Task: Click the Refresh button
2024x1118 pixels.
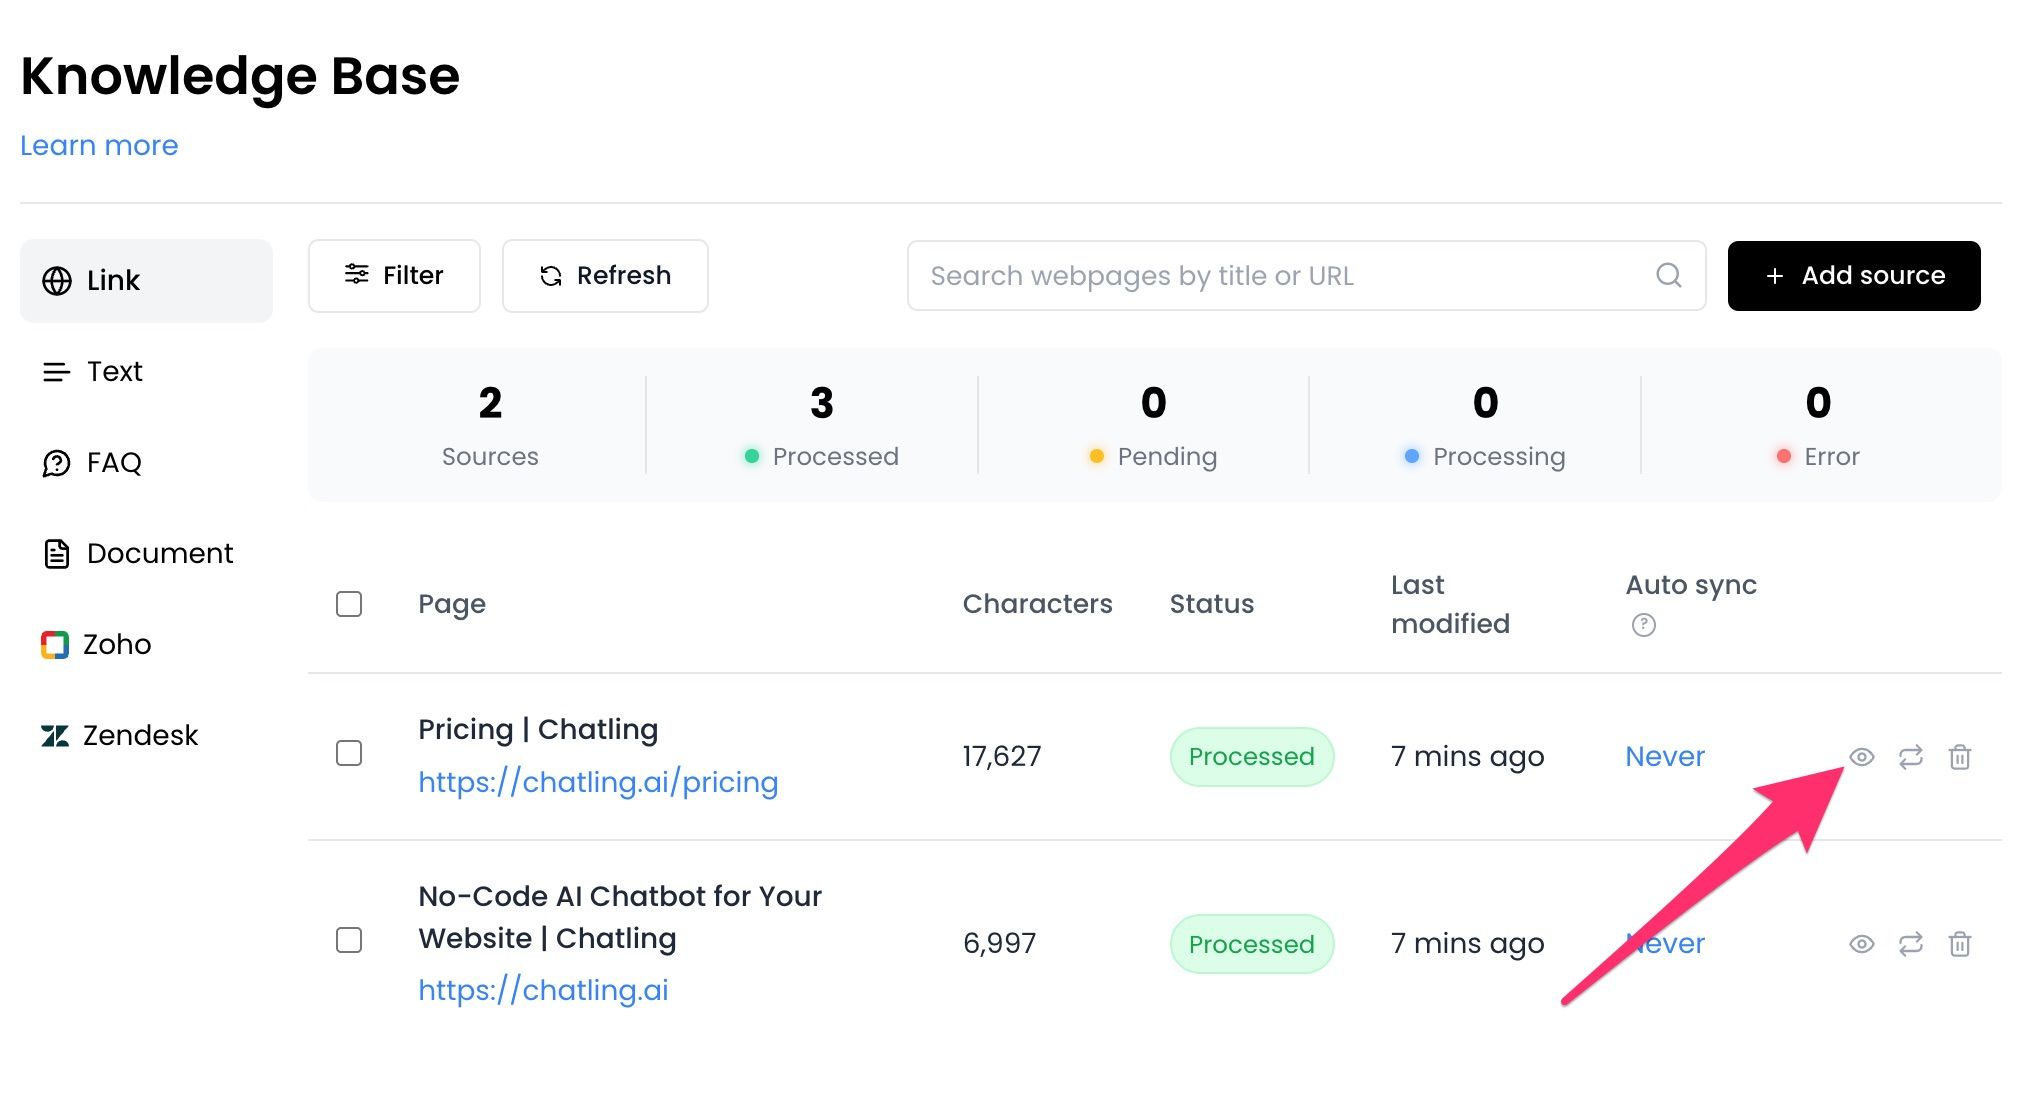Action: [605, 275]
